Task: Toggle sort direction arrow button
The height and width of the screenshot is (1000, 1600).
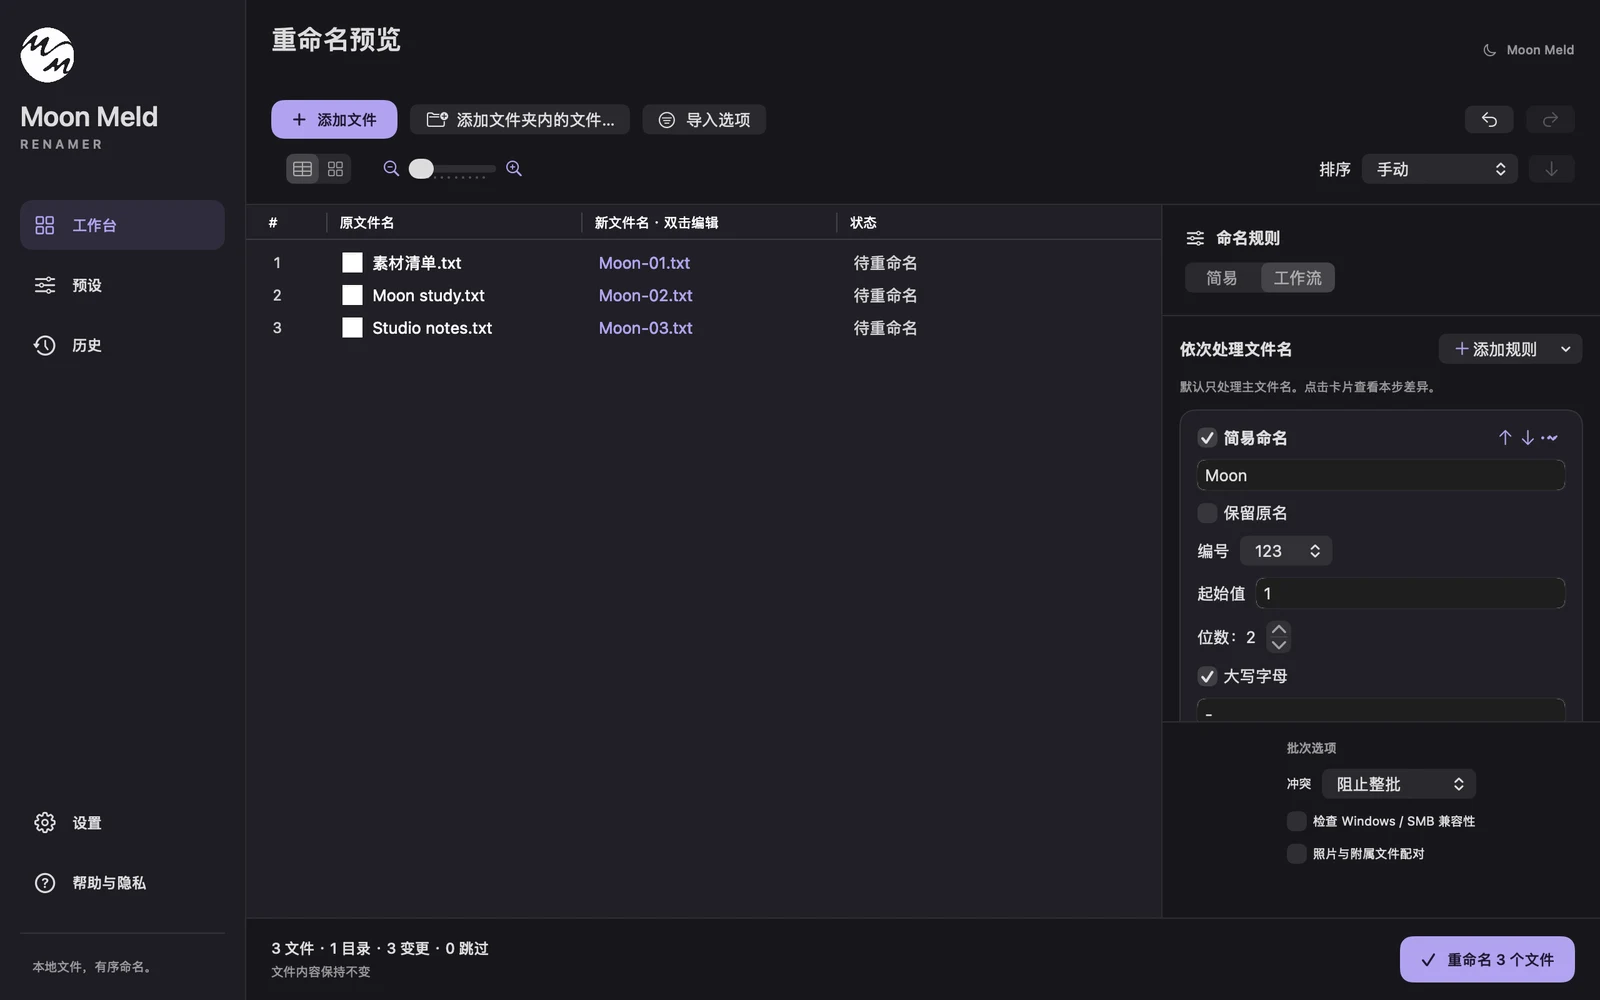Action: (1551, 169)
